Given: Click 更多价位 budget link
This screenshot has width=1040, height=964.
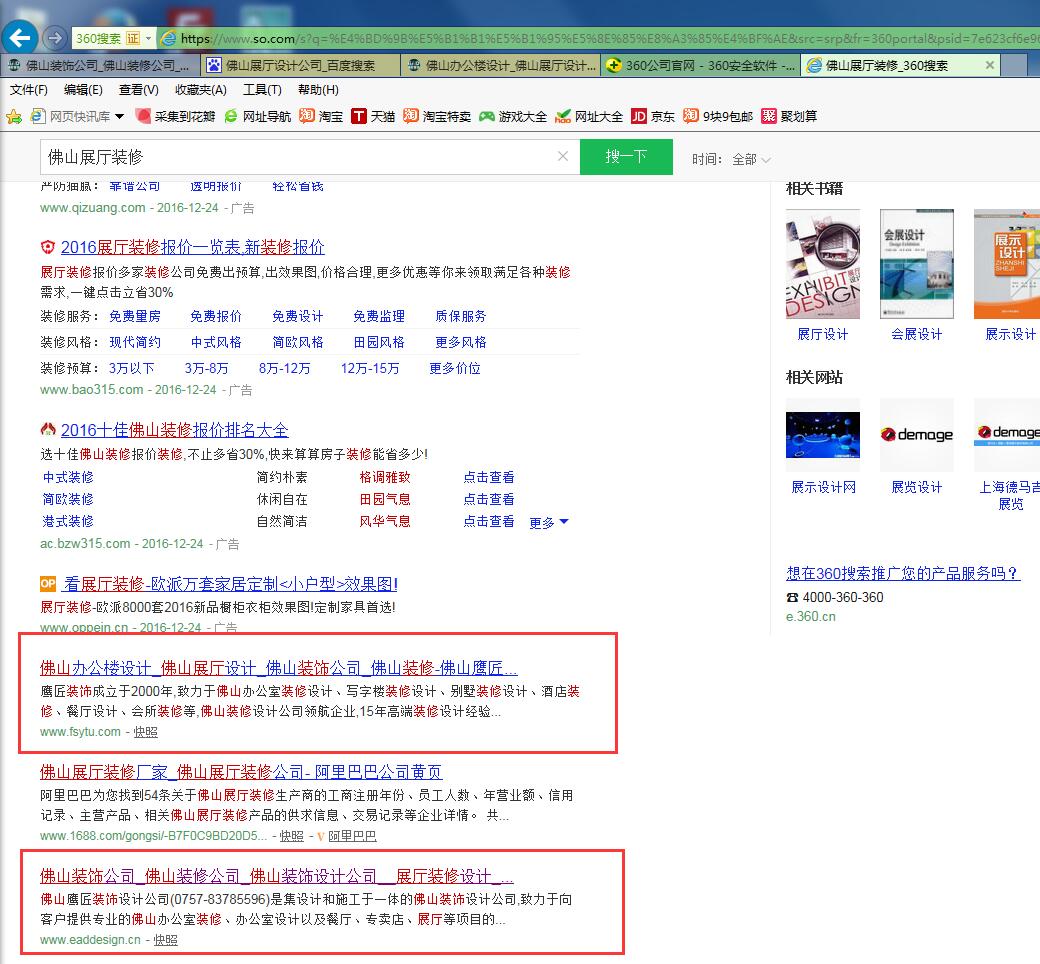Looking at the screenshot, I should coord(454,368).
